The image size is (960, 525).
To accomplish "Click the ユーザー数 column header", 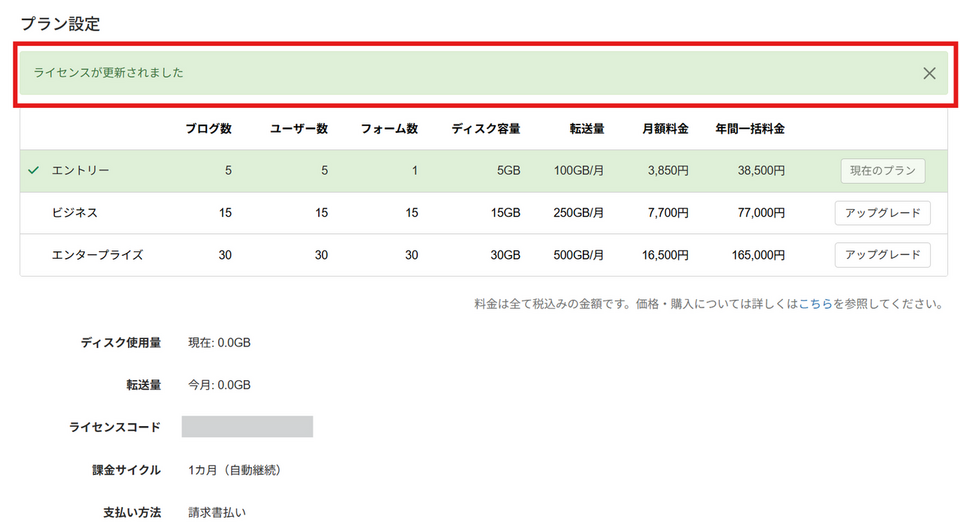I will click(298, 129).
